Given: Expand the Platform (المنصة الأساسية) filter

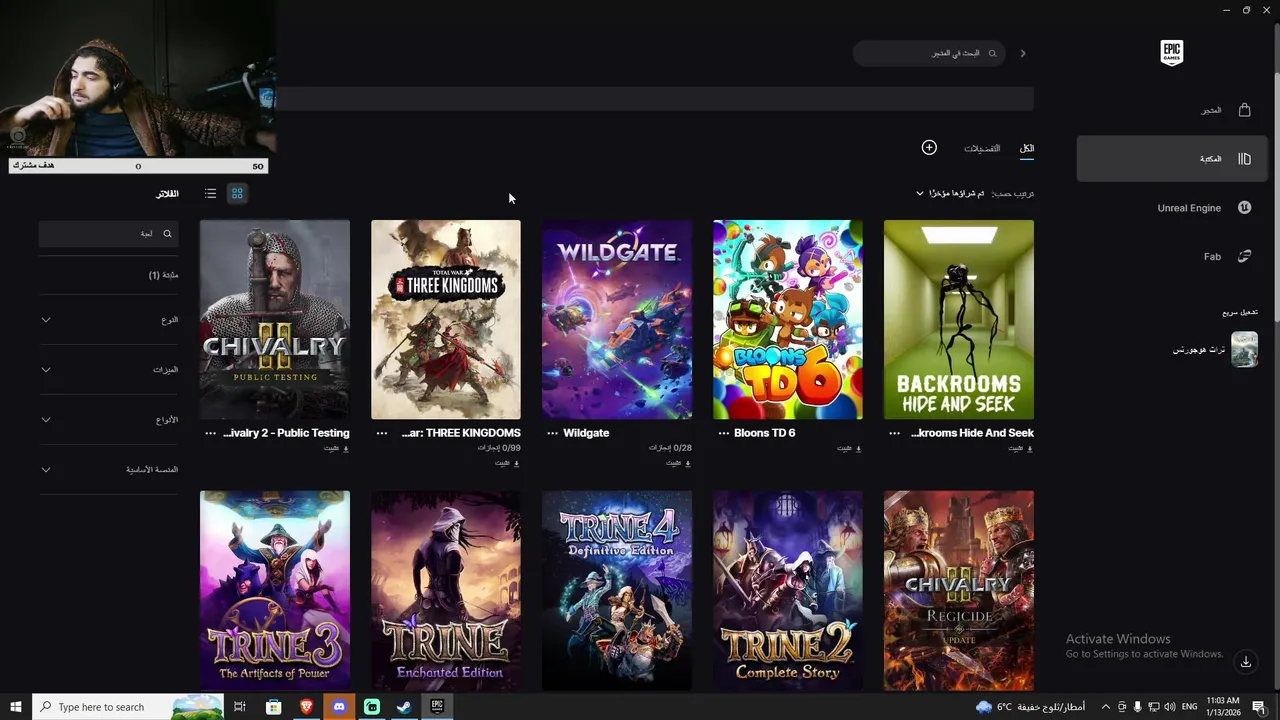Looking at the screenshot, I should [109, 470].
